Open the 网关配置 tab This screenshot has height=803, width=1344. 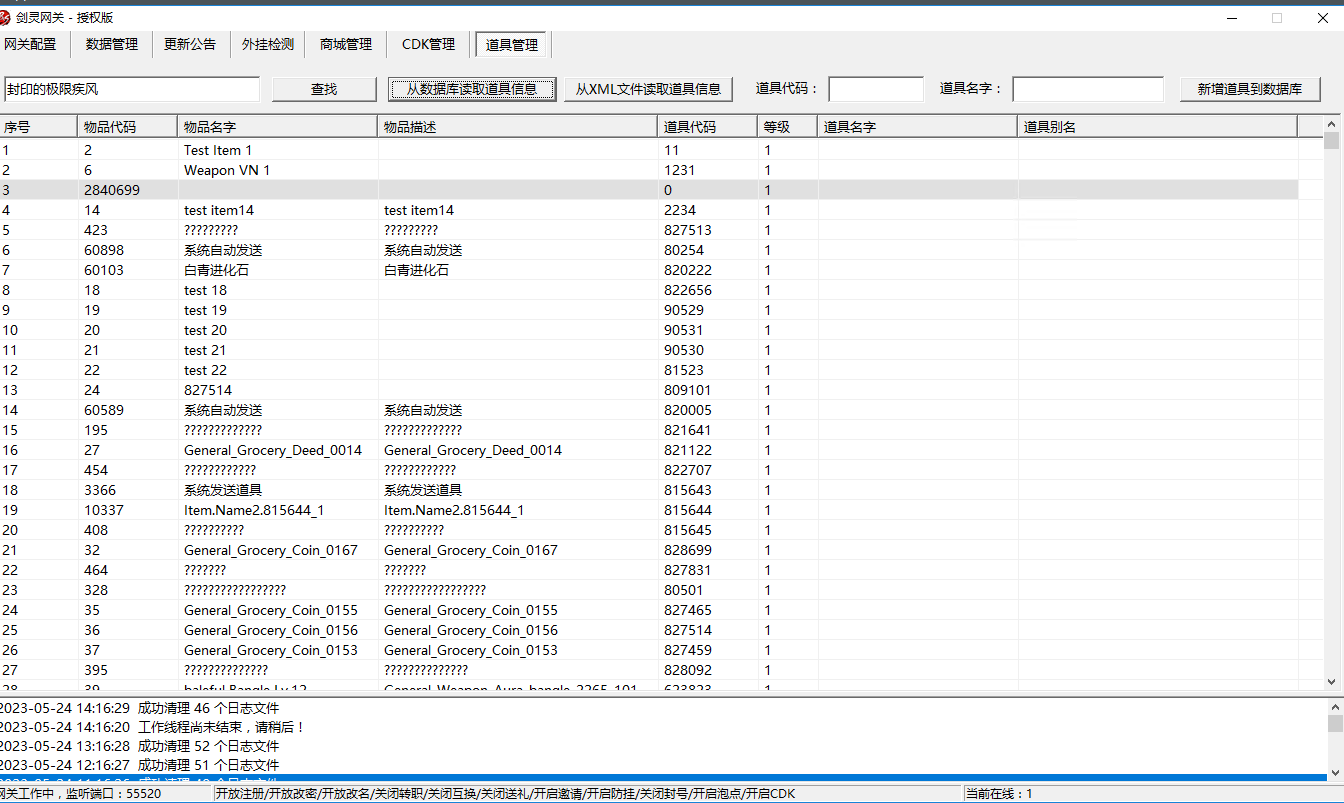[30, 44]
